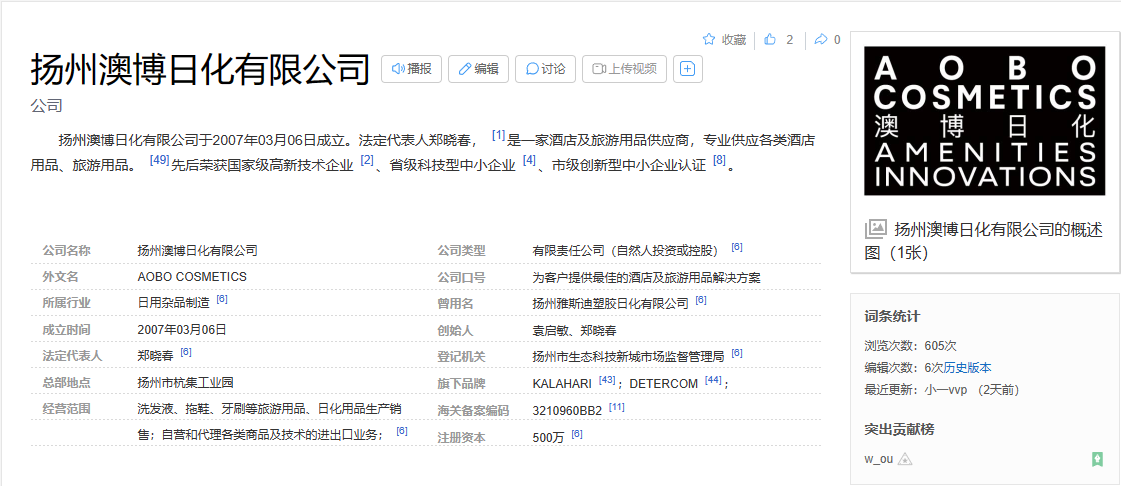Click reference [4] after 省级科技型中小企业
This screenshot has width=1121, height=486.
click(x=529, y=160)
